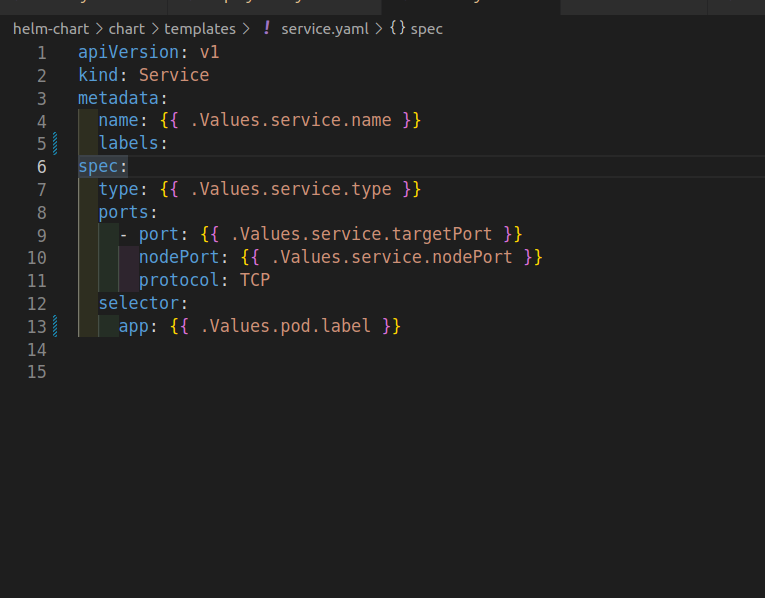This screenshot has height=598, width=765.
Task: Click .Values.service.type template expression
Action: pos(290,189)
